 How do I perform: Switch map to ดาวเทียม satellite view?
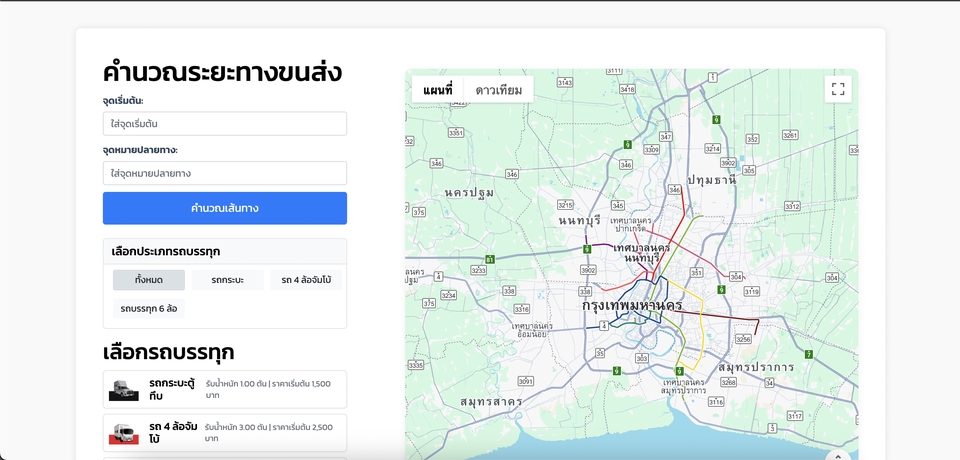pyautogui.click(x=498, y=90)
